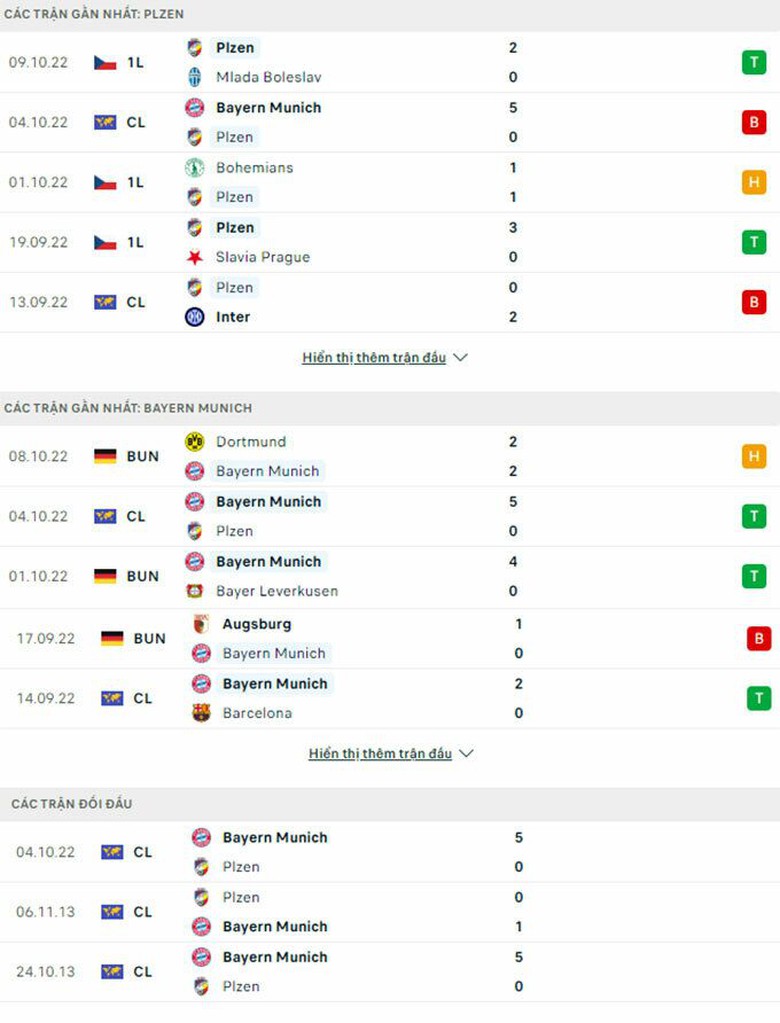This screenshot has height=1023, width=780.
Task: Click the Barcelona club crest
Action: [x=201, y=713]
